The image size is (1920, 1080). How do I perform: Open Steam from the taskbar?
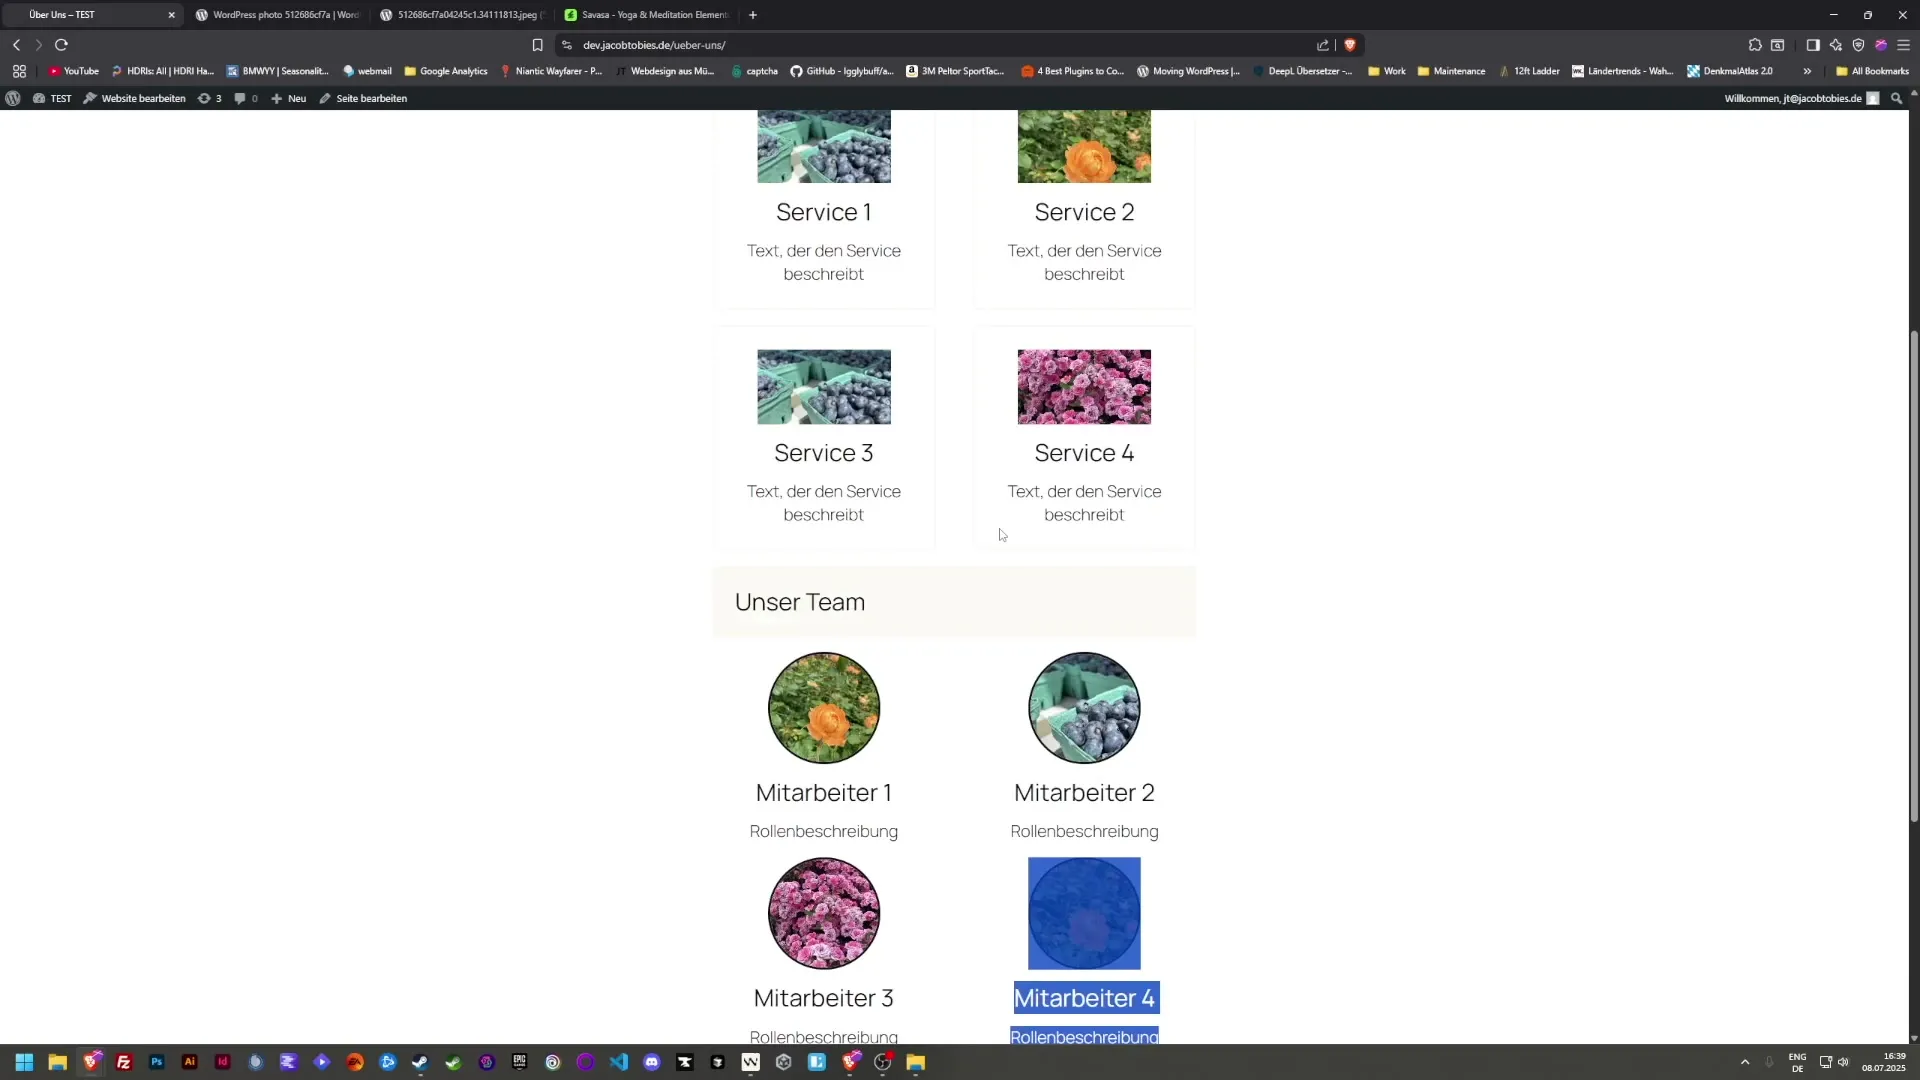[x=421, y=1062]
